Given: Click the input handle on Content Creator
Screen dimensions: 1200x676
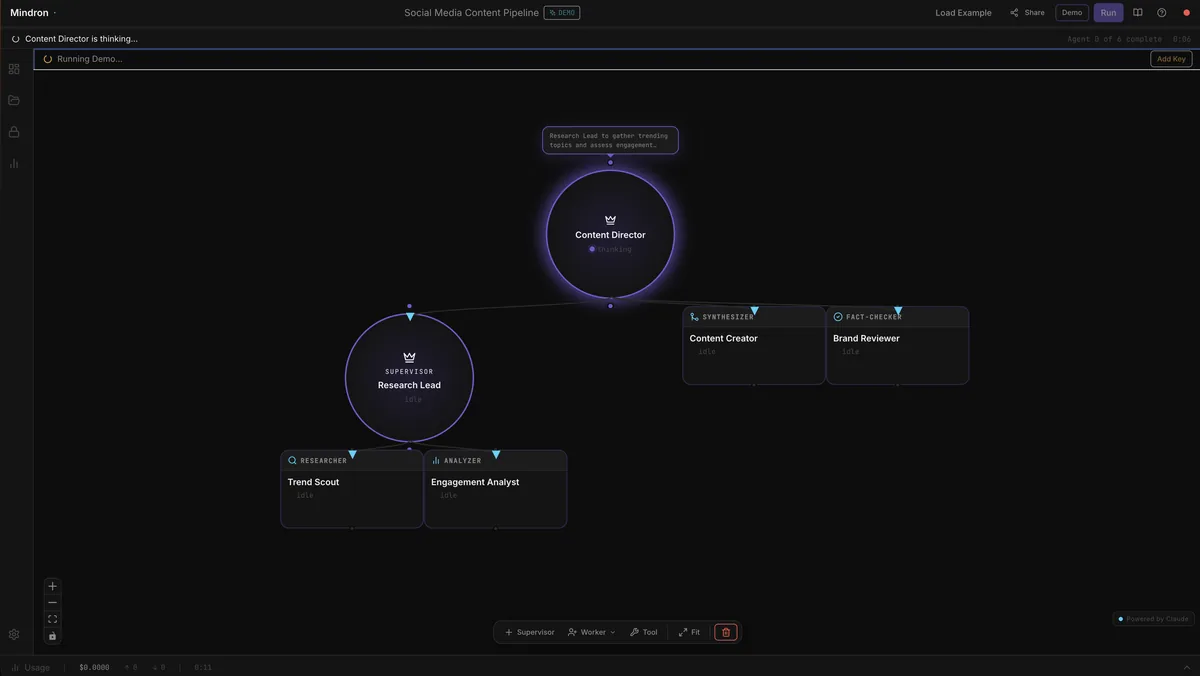Looking at the screenshot, I should (754, 310).
